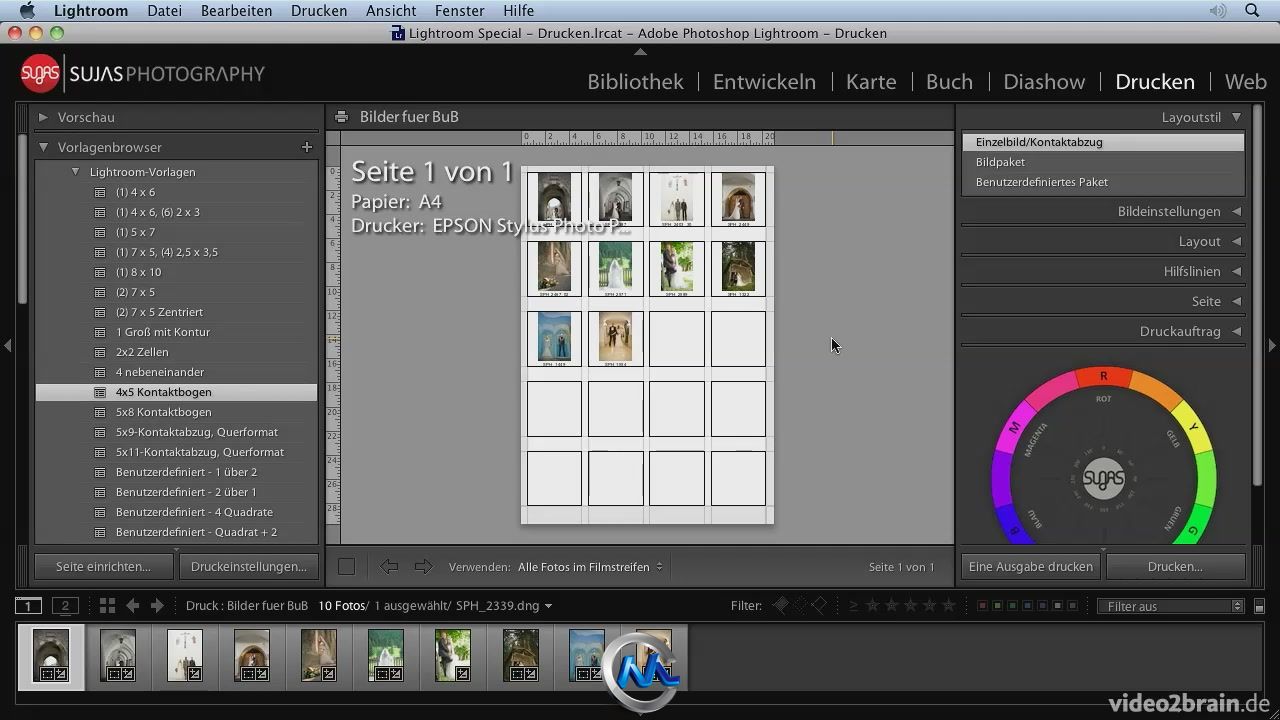Expand the Hilfslinien panel
Image resolution: width=1280 pixels, height=720 pixels.
coord(1237,271)
